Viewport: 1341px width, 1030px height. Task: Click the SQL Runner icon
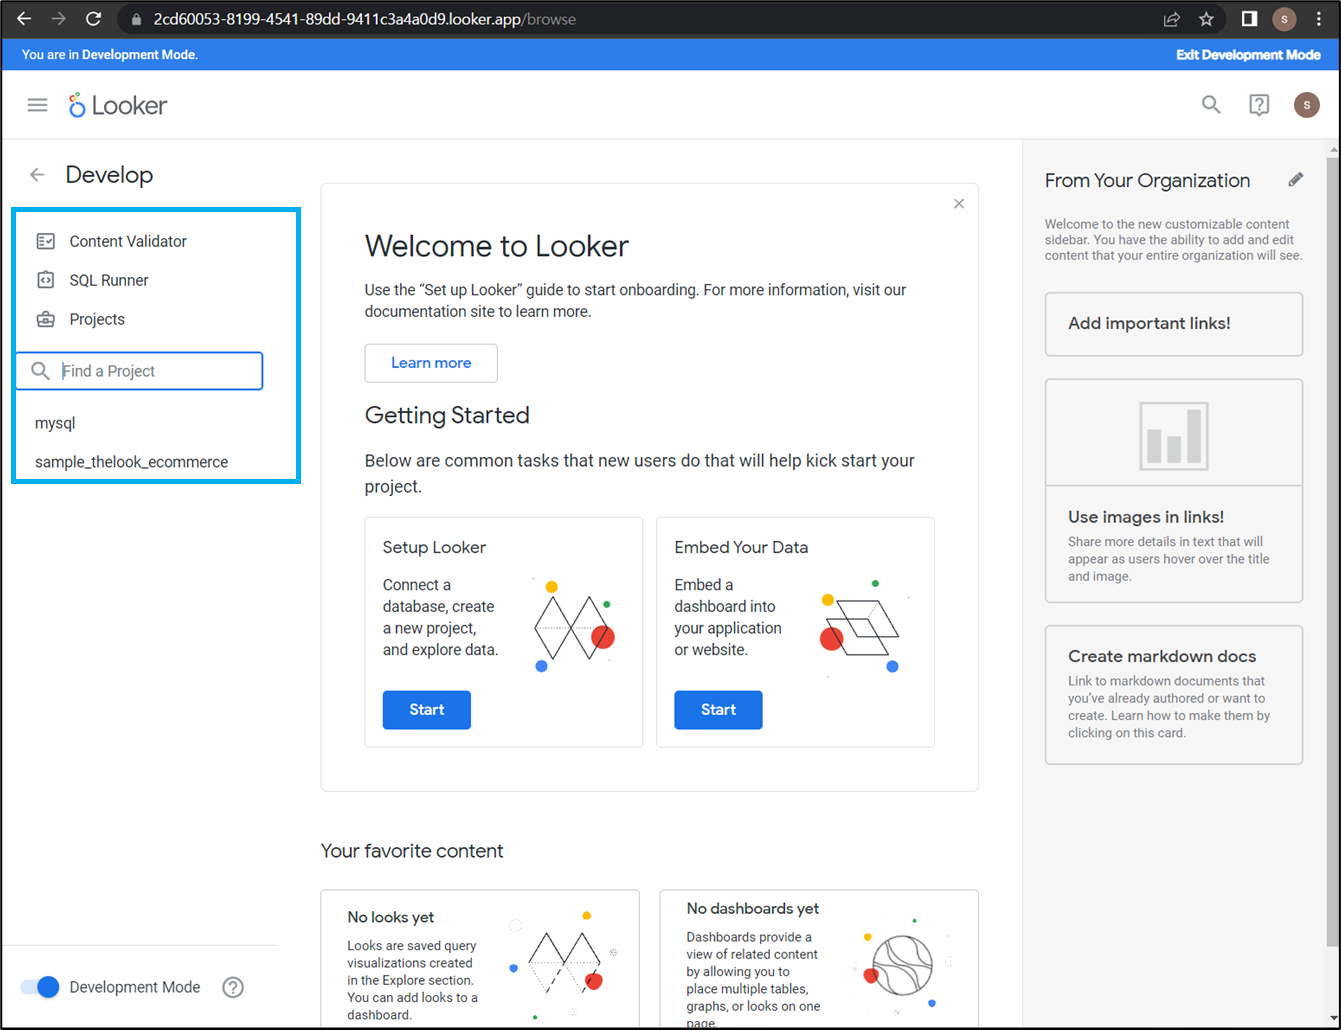click(x=45, y=280)
